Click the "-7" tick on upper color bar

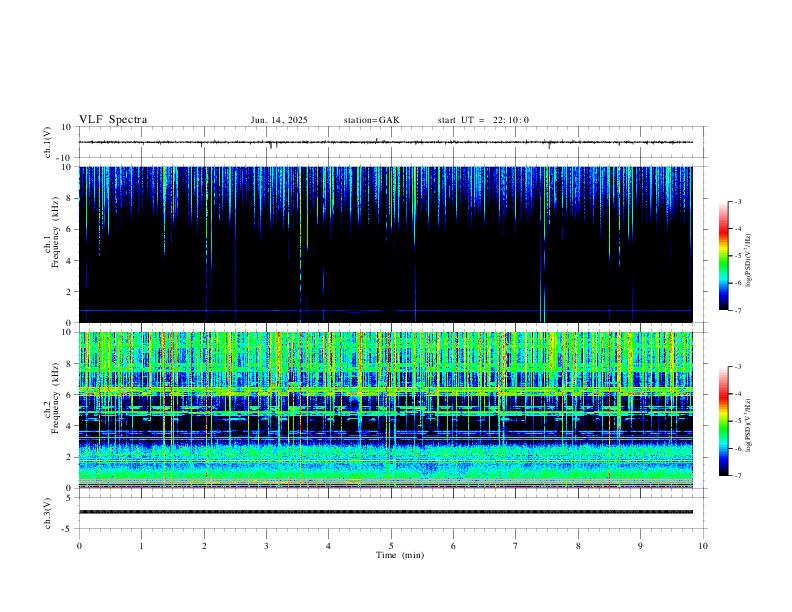tap(737, 310)
